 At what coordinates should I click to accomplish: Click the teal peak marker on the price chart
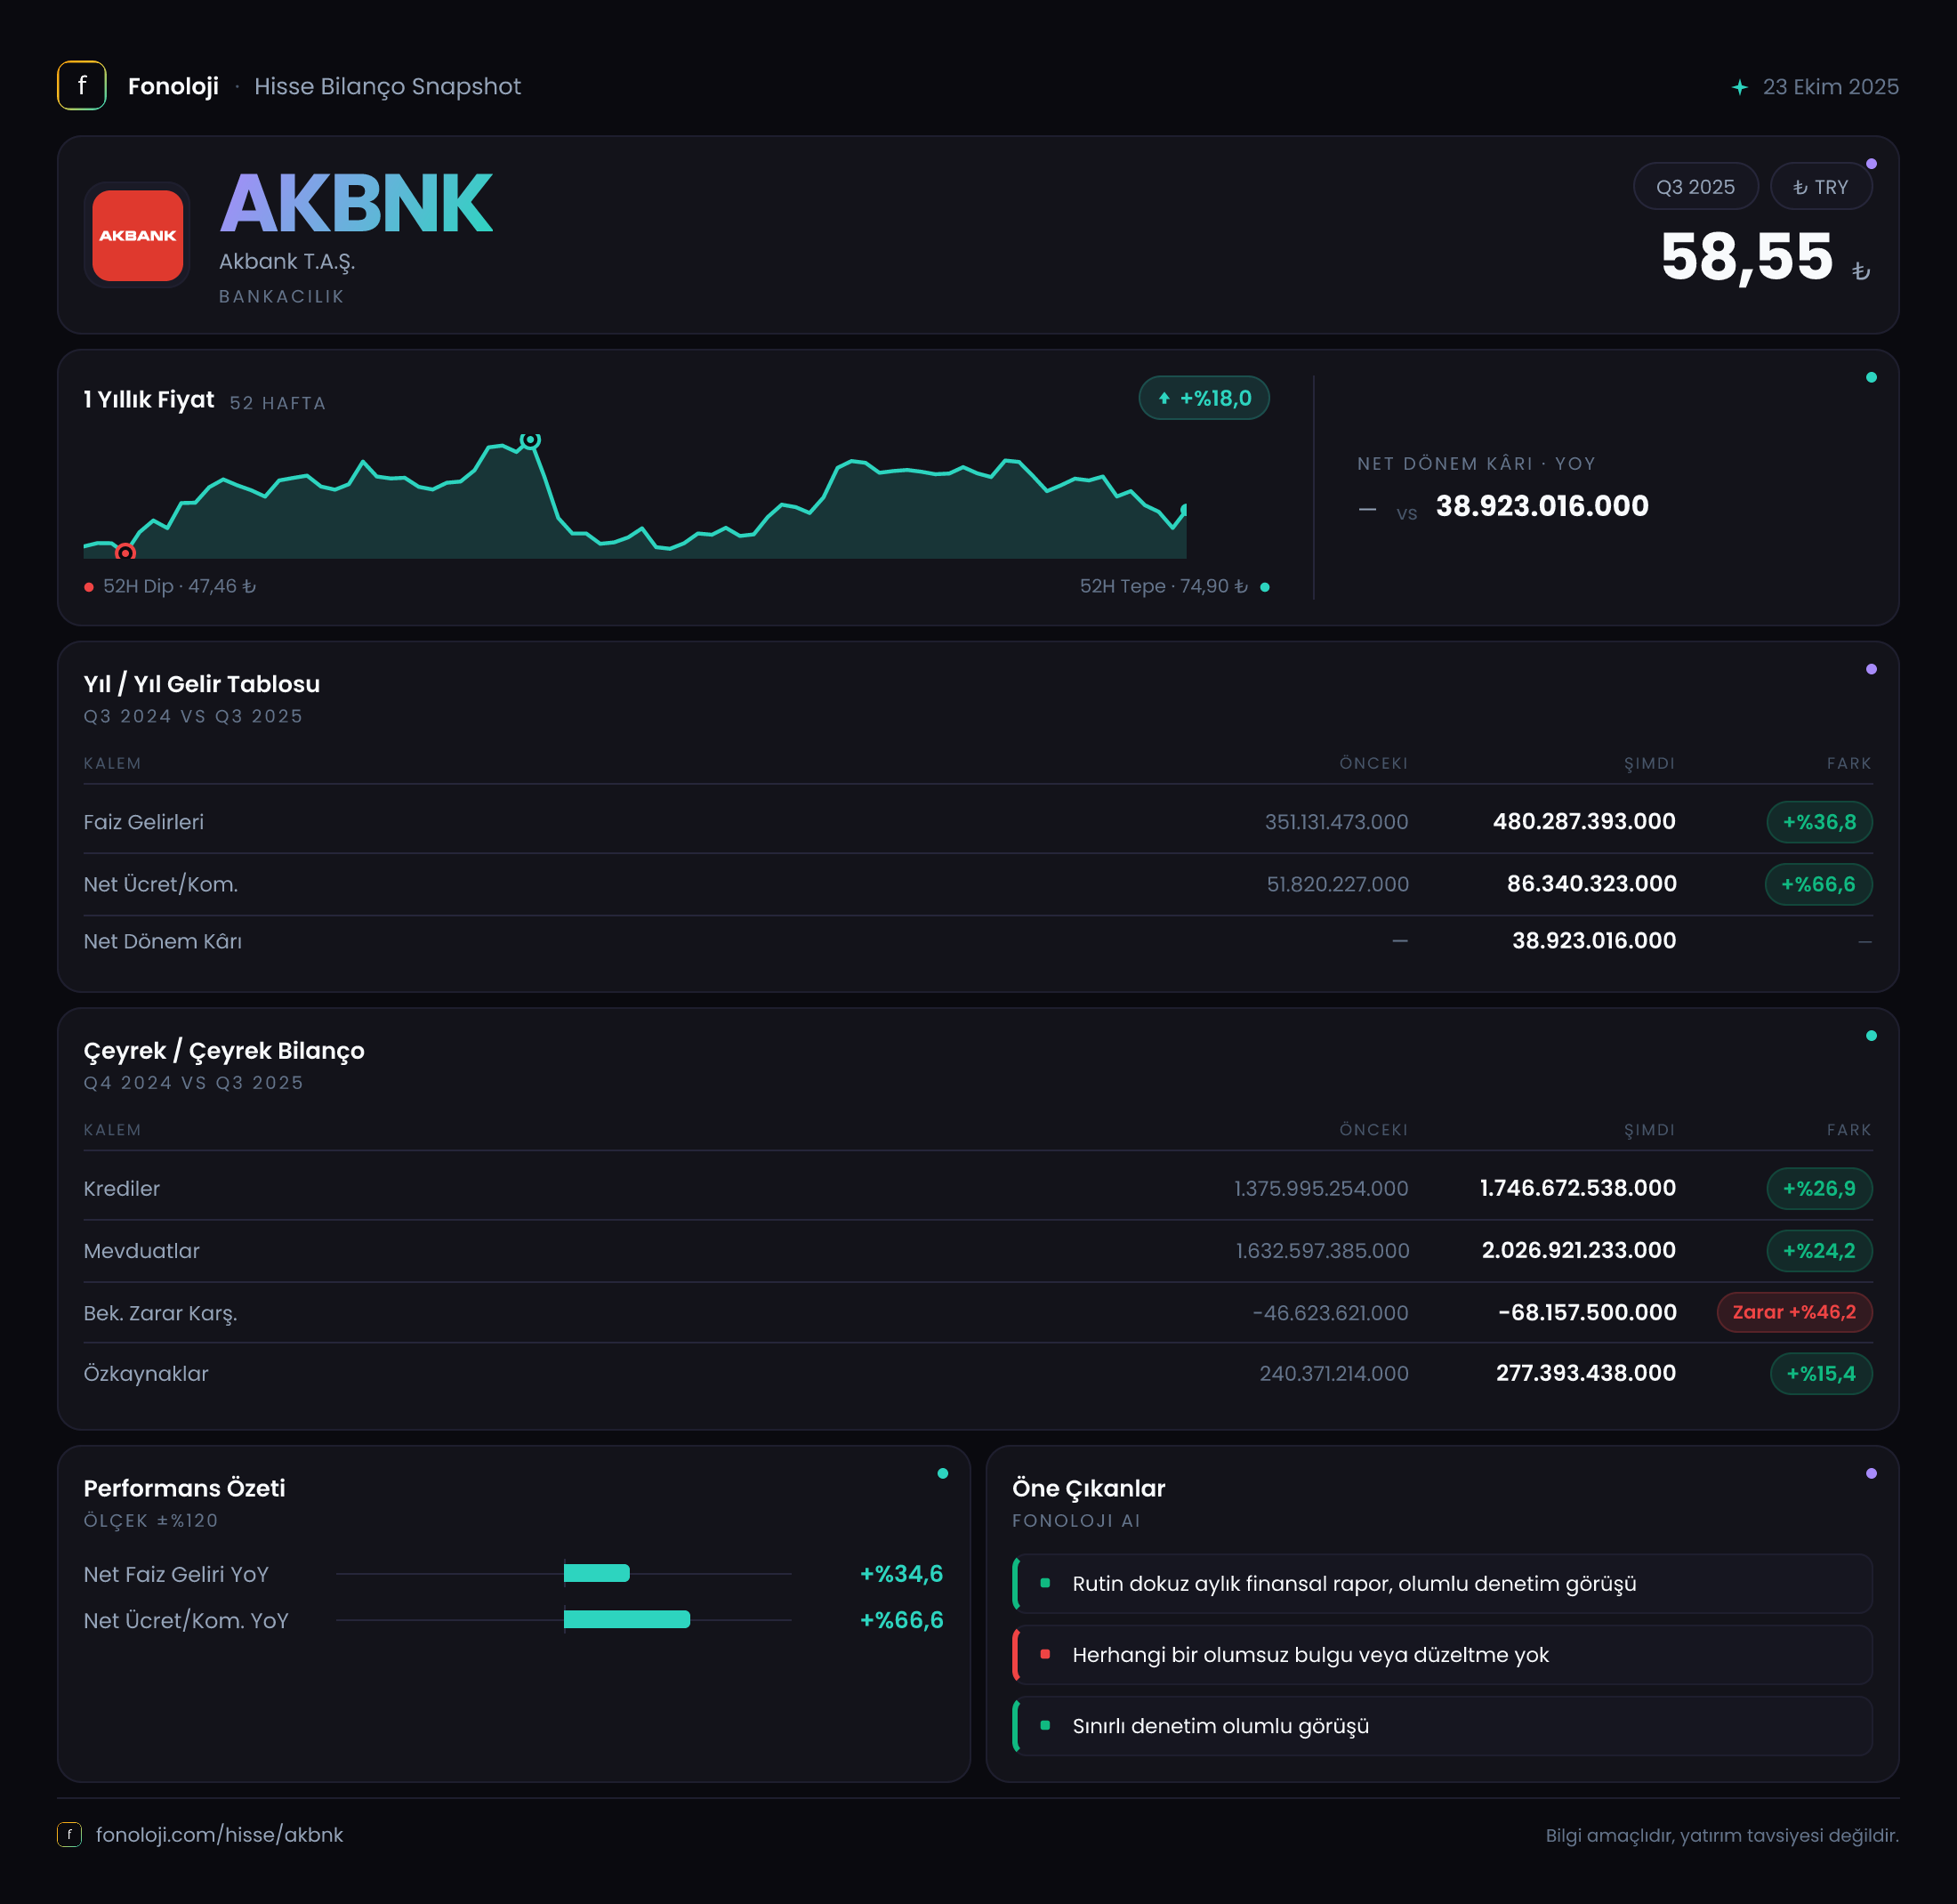point(531,440)
